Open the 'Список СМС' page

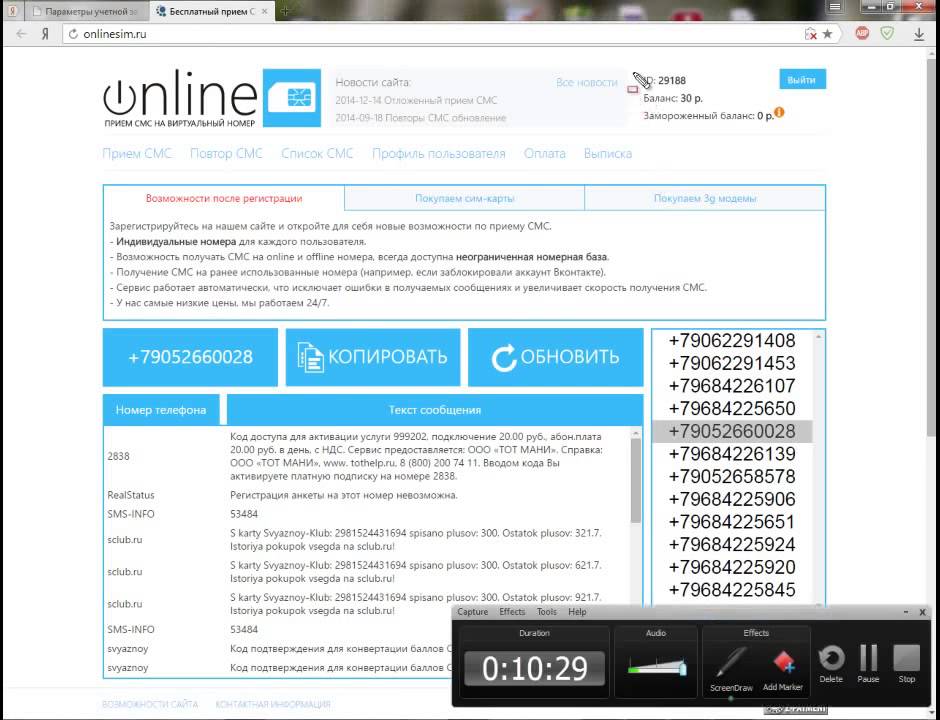317,153
